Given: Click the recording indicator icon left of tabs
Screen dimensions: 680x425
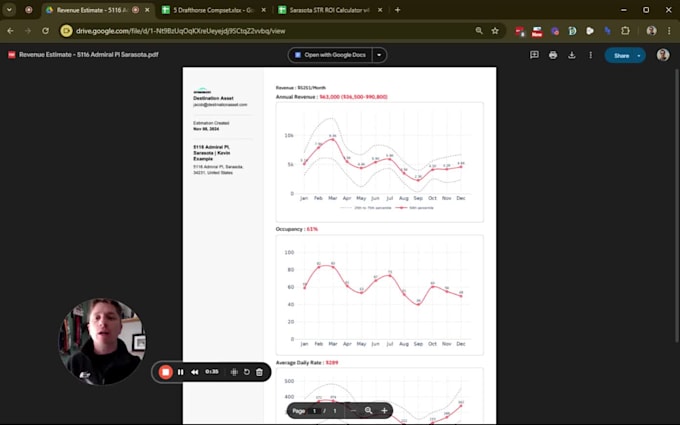Looking at the screenshot, I should (x=29, y=10).
